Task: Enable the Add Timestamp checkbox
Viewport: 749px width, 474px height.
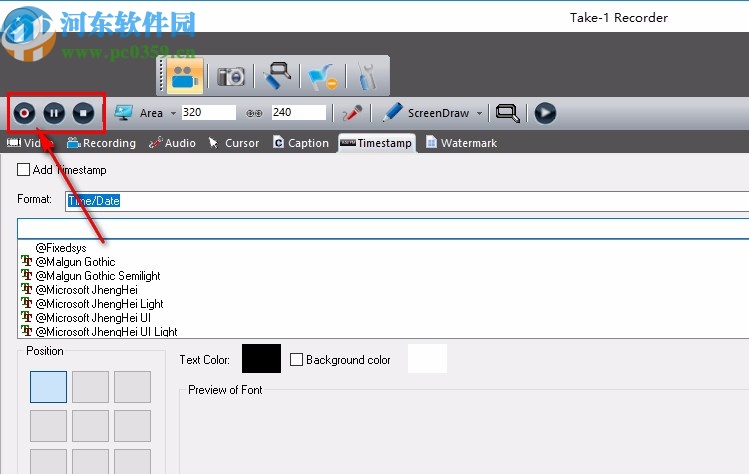Action: coord(23,170)
